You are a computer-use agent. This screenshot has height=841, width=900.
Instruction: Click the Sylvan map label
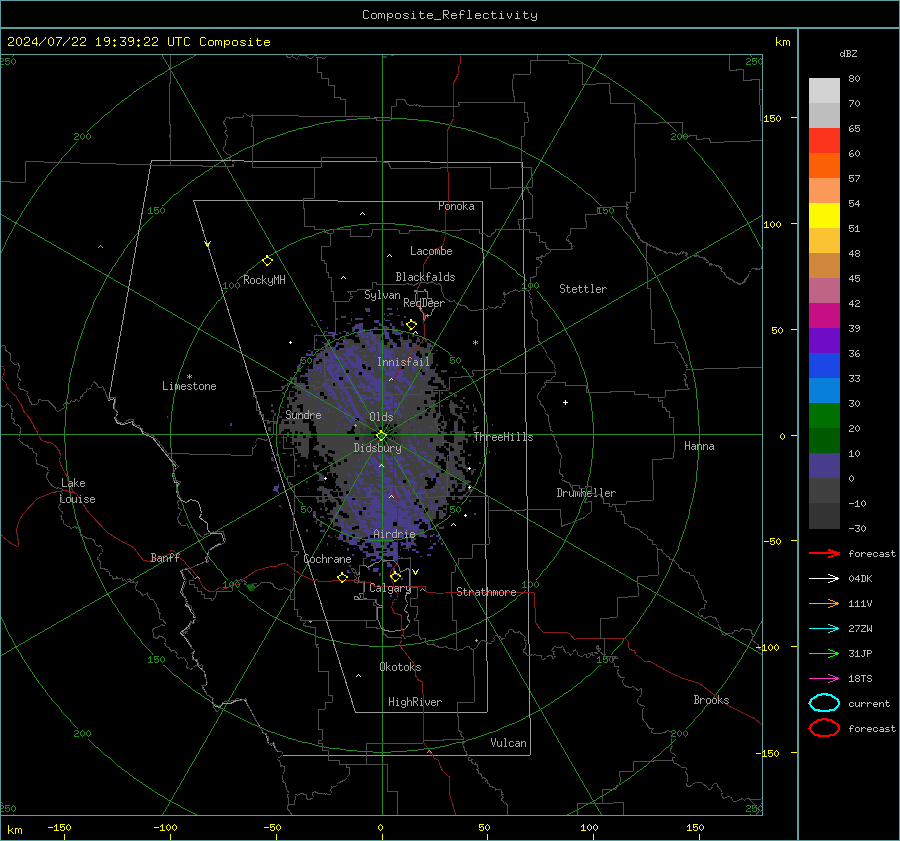point(382,295)
